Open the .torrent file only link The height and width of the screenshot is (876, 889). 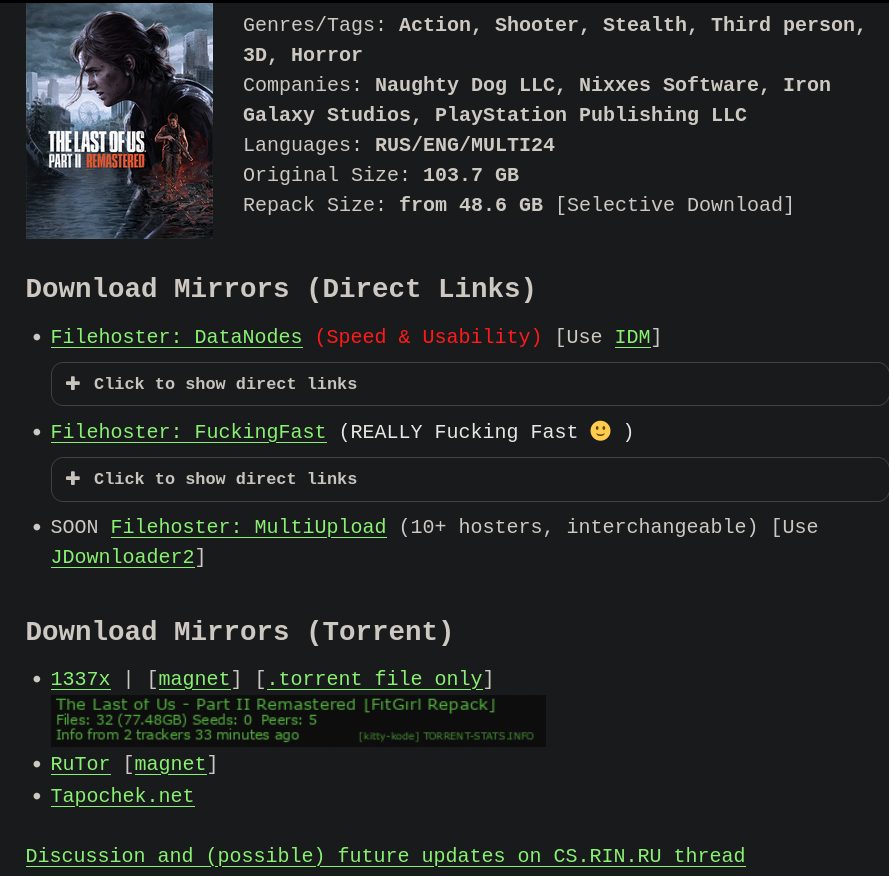click(x=374, y=679)
